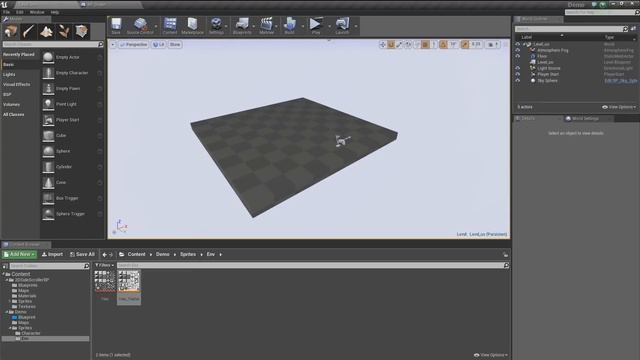
Task: Open World Outliner View Options dropdown
Action: (619, 107)
